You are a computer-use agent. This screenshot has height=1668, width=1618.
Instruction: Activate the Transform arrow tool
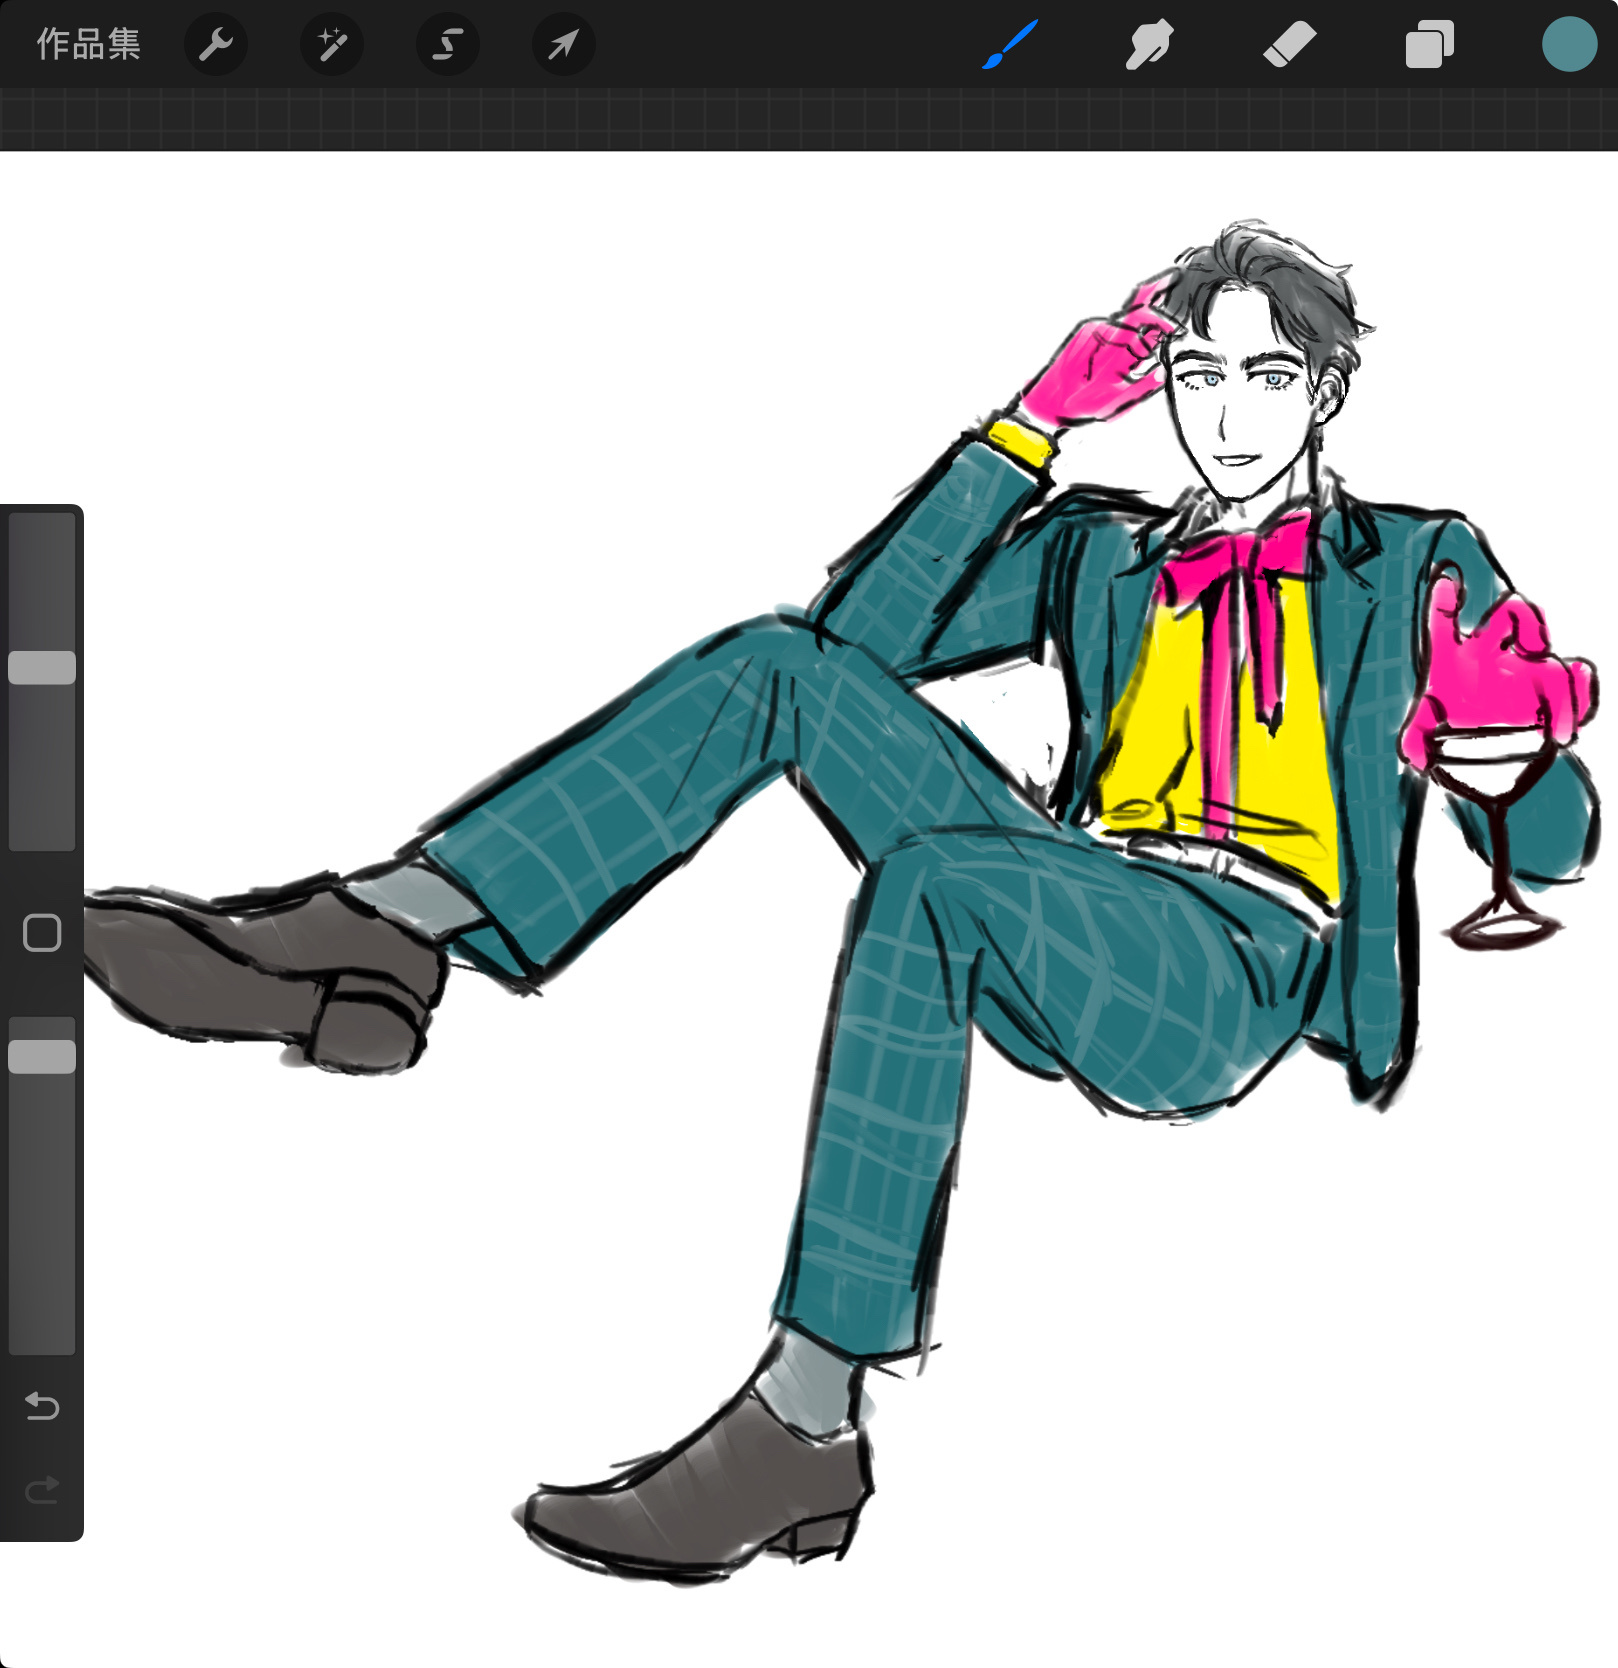click(564, 45)
